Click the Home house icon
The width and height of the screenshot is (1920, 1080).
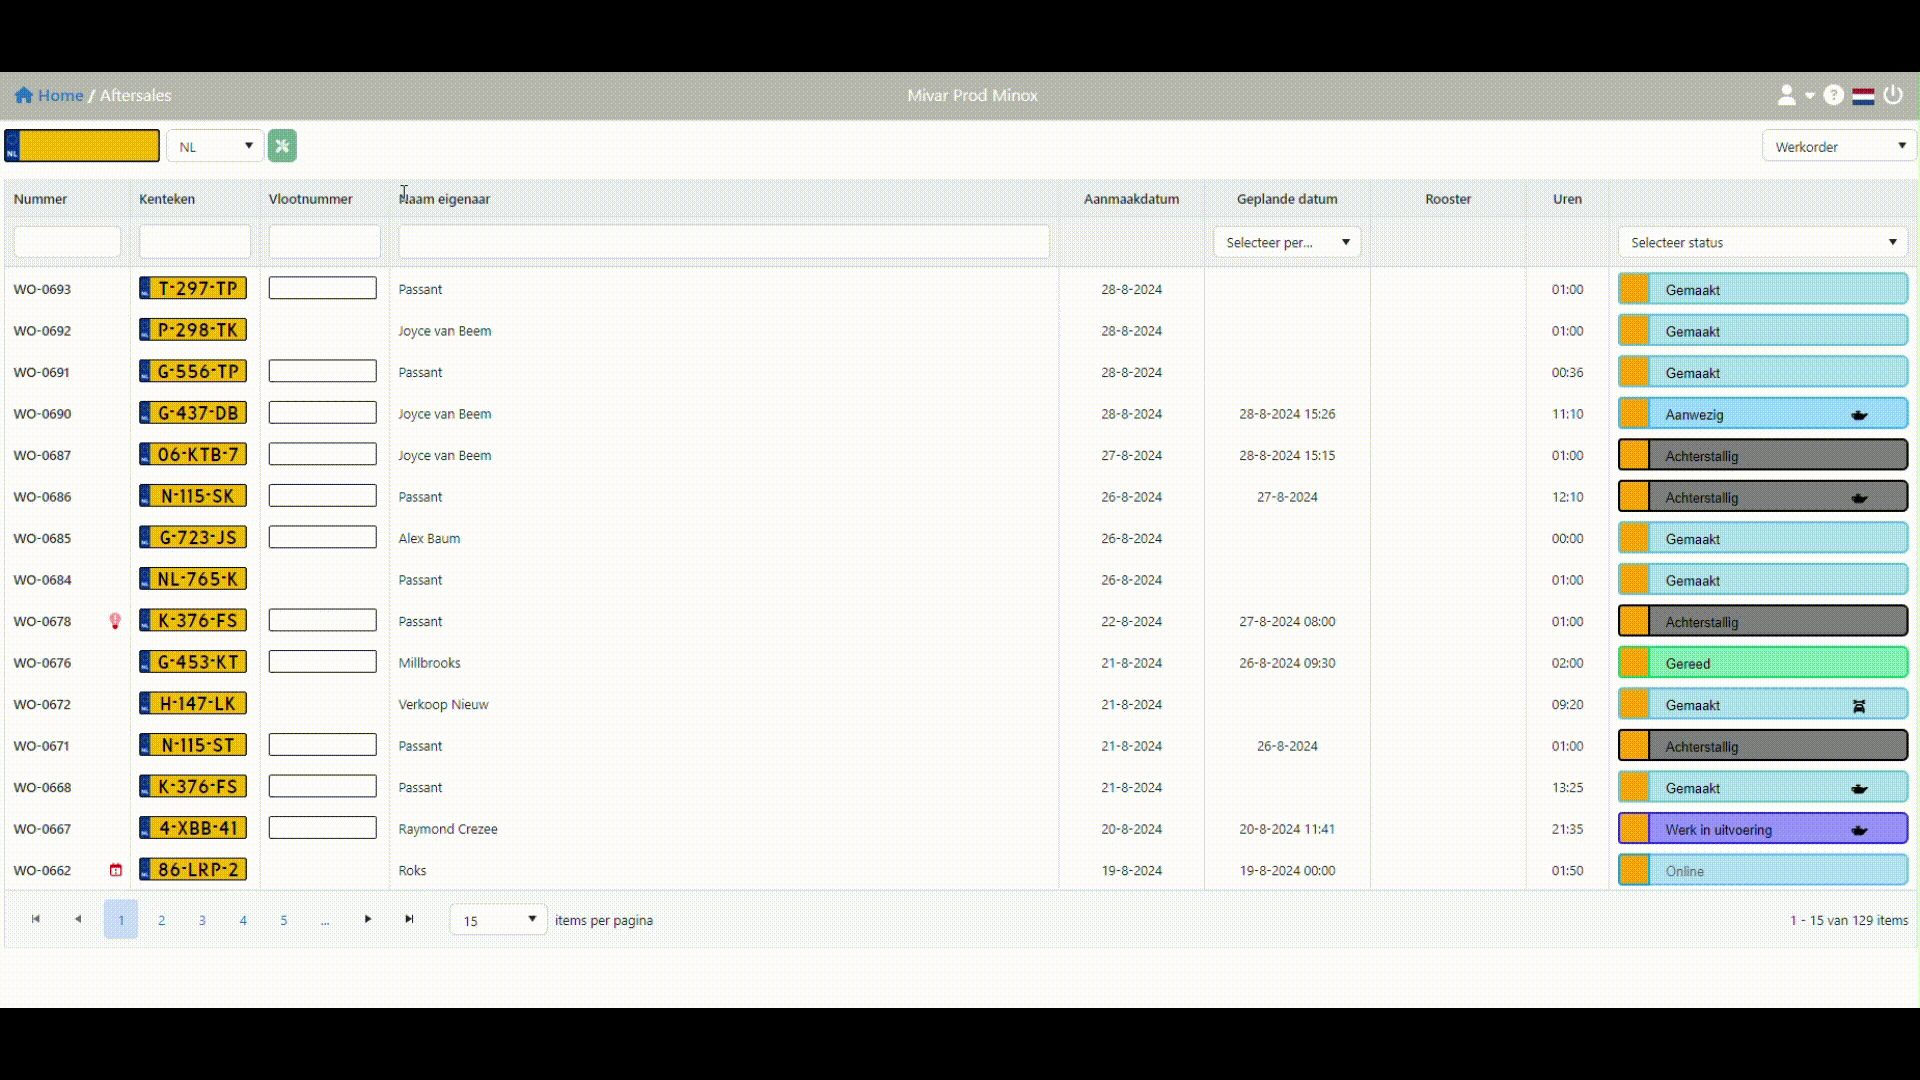pos(24,95)
